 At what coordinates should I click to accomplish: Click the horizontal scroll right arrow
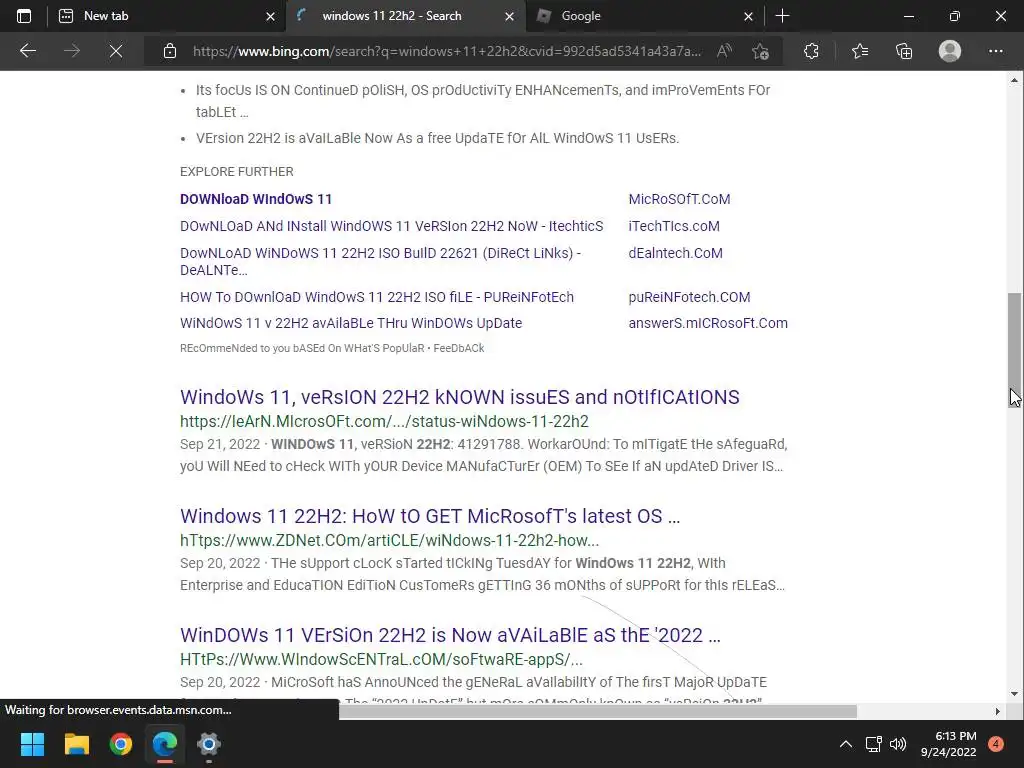pos(997,711)
